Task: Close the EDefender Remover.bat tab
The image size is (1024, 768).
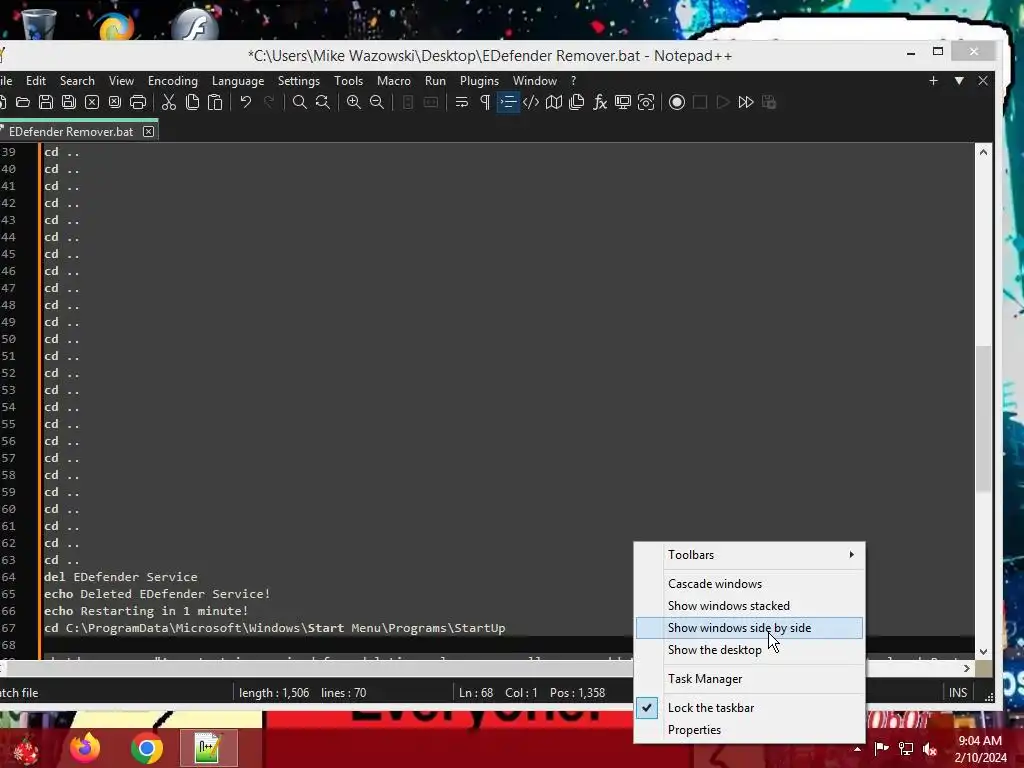Action: pyautogui.click(x=149, y=132)
